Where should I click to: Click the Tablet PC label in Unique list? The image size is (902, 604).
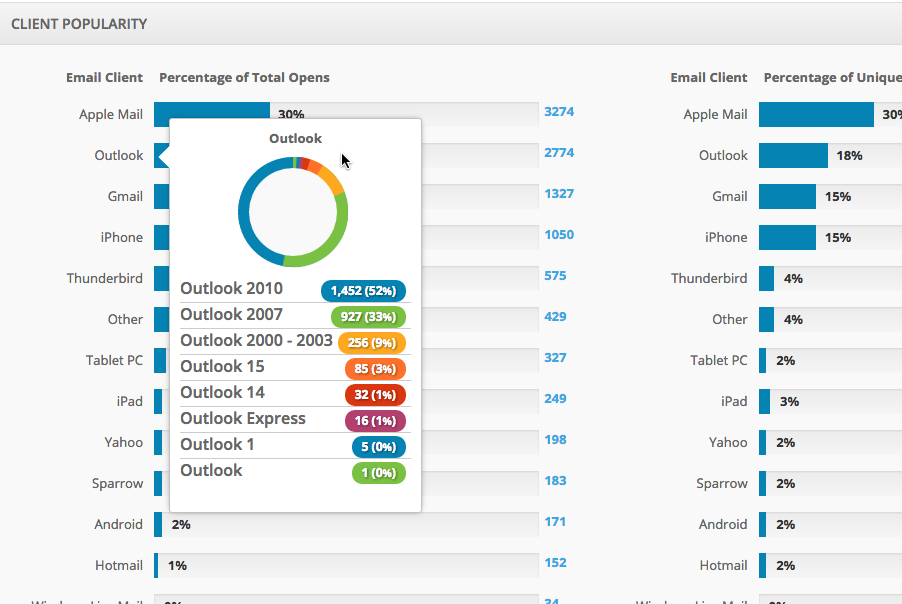pyautogui.click(x=719, y=361)
